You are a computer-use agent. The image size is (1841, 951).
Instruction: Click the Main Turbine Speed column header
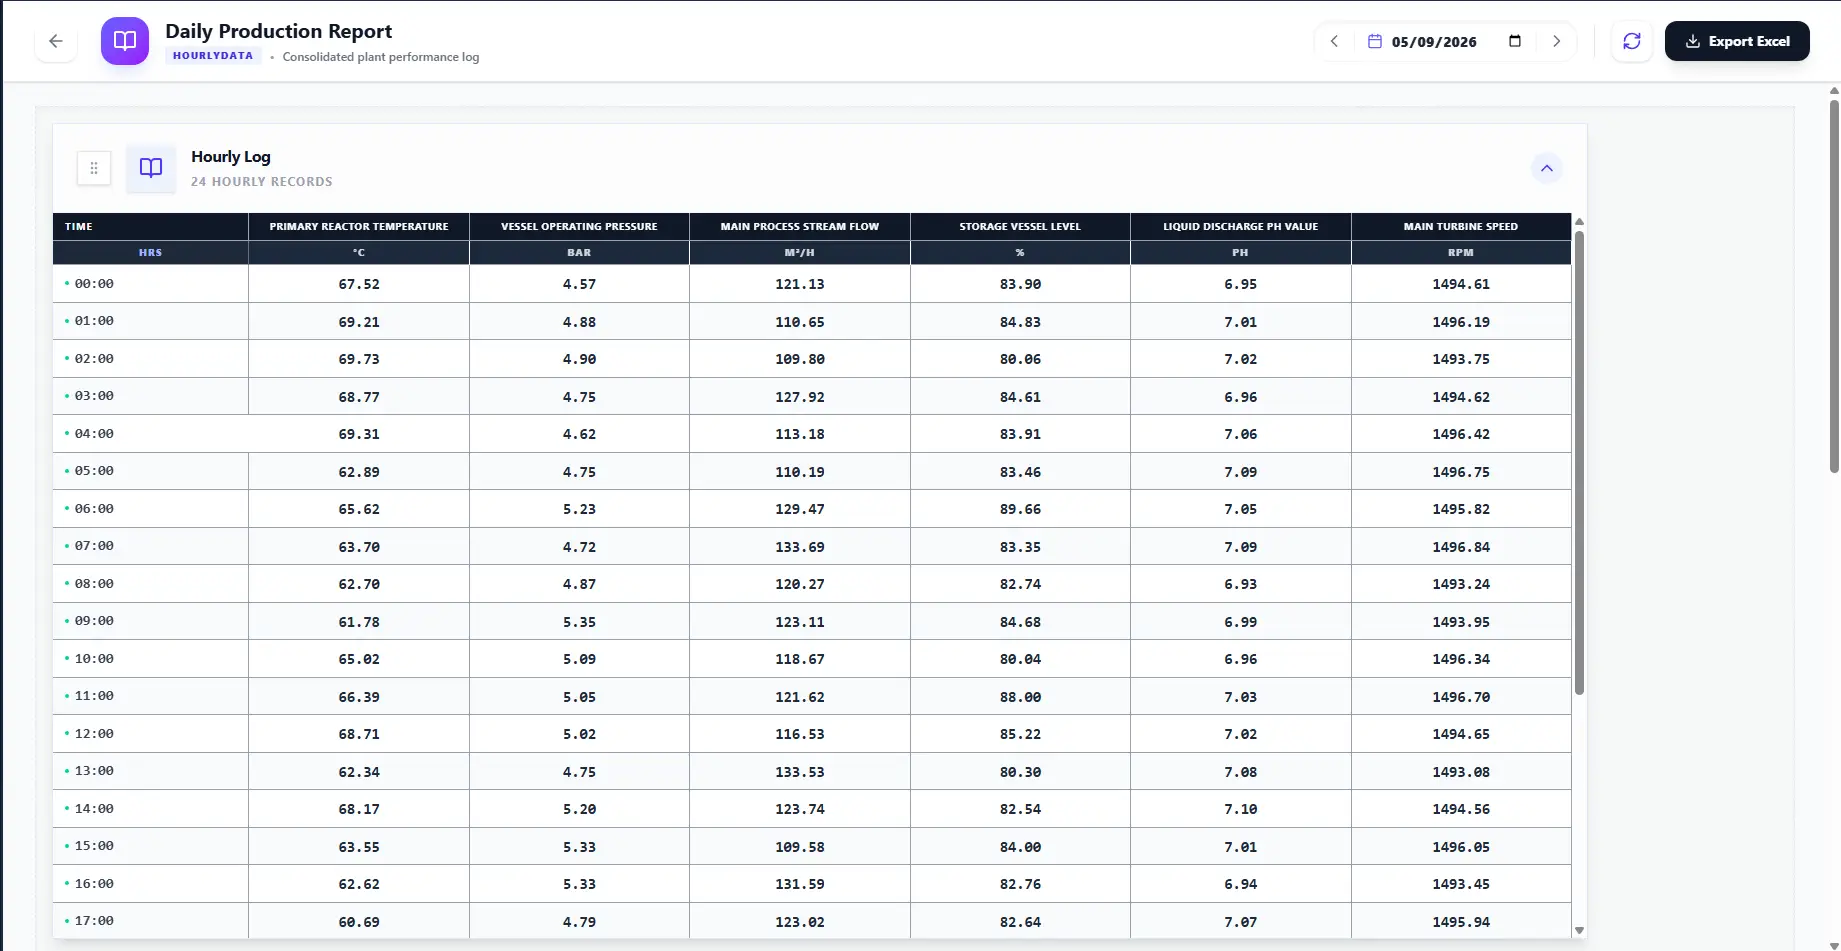pyautogui.click(x=1461, y=227)
